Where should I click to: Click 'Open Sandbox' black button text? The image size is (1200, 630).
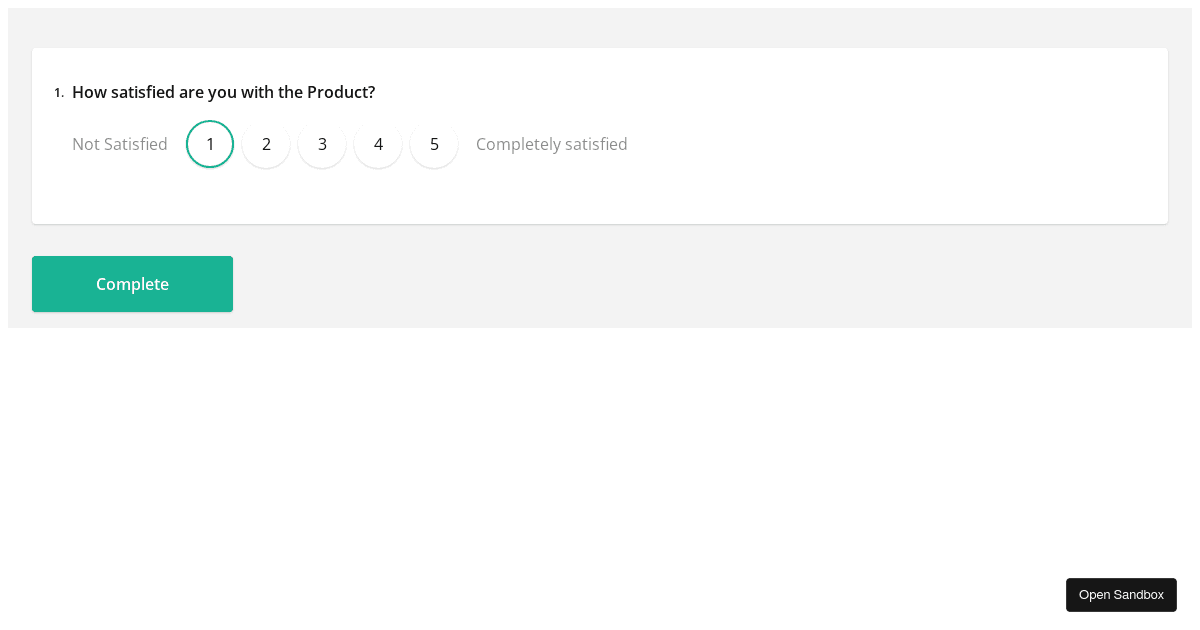click(1121, 595)
